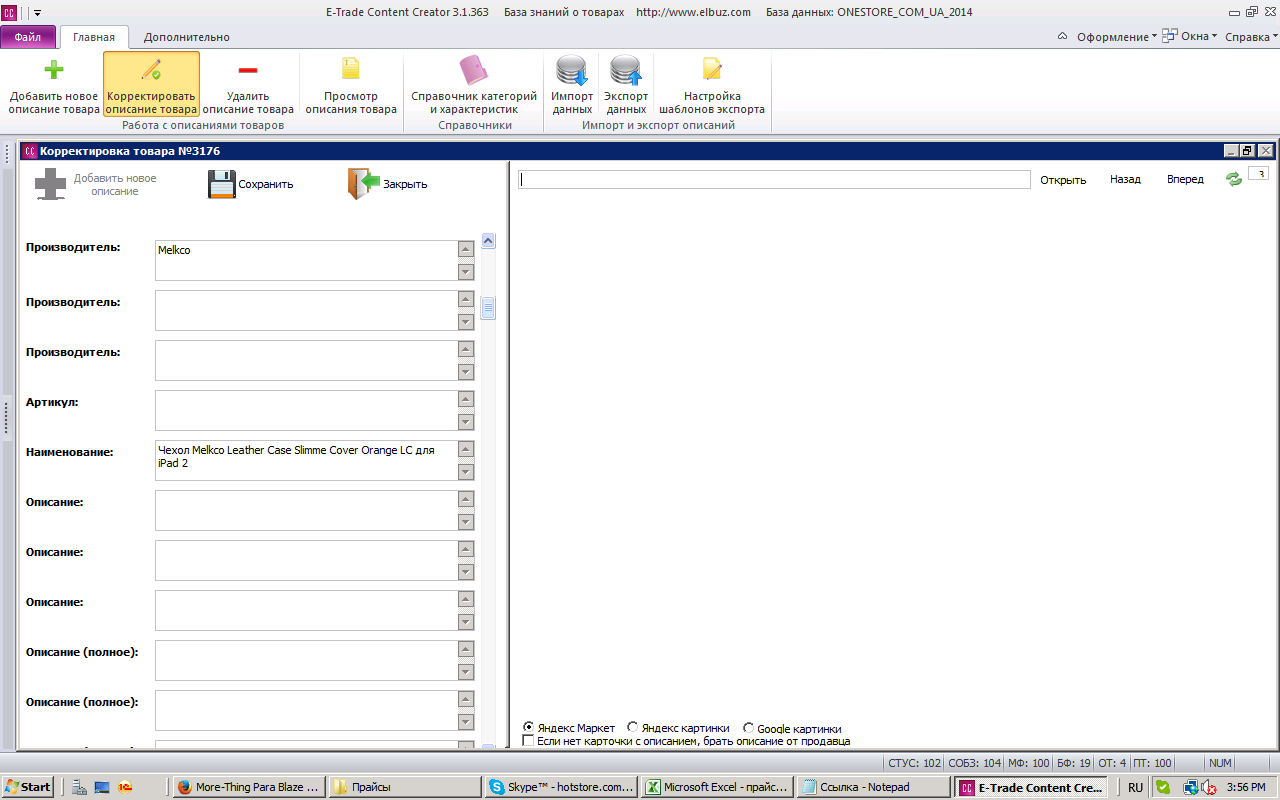Select the Google картинки radio button
1280x800 pixels.
click(x=749, y=728)
